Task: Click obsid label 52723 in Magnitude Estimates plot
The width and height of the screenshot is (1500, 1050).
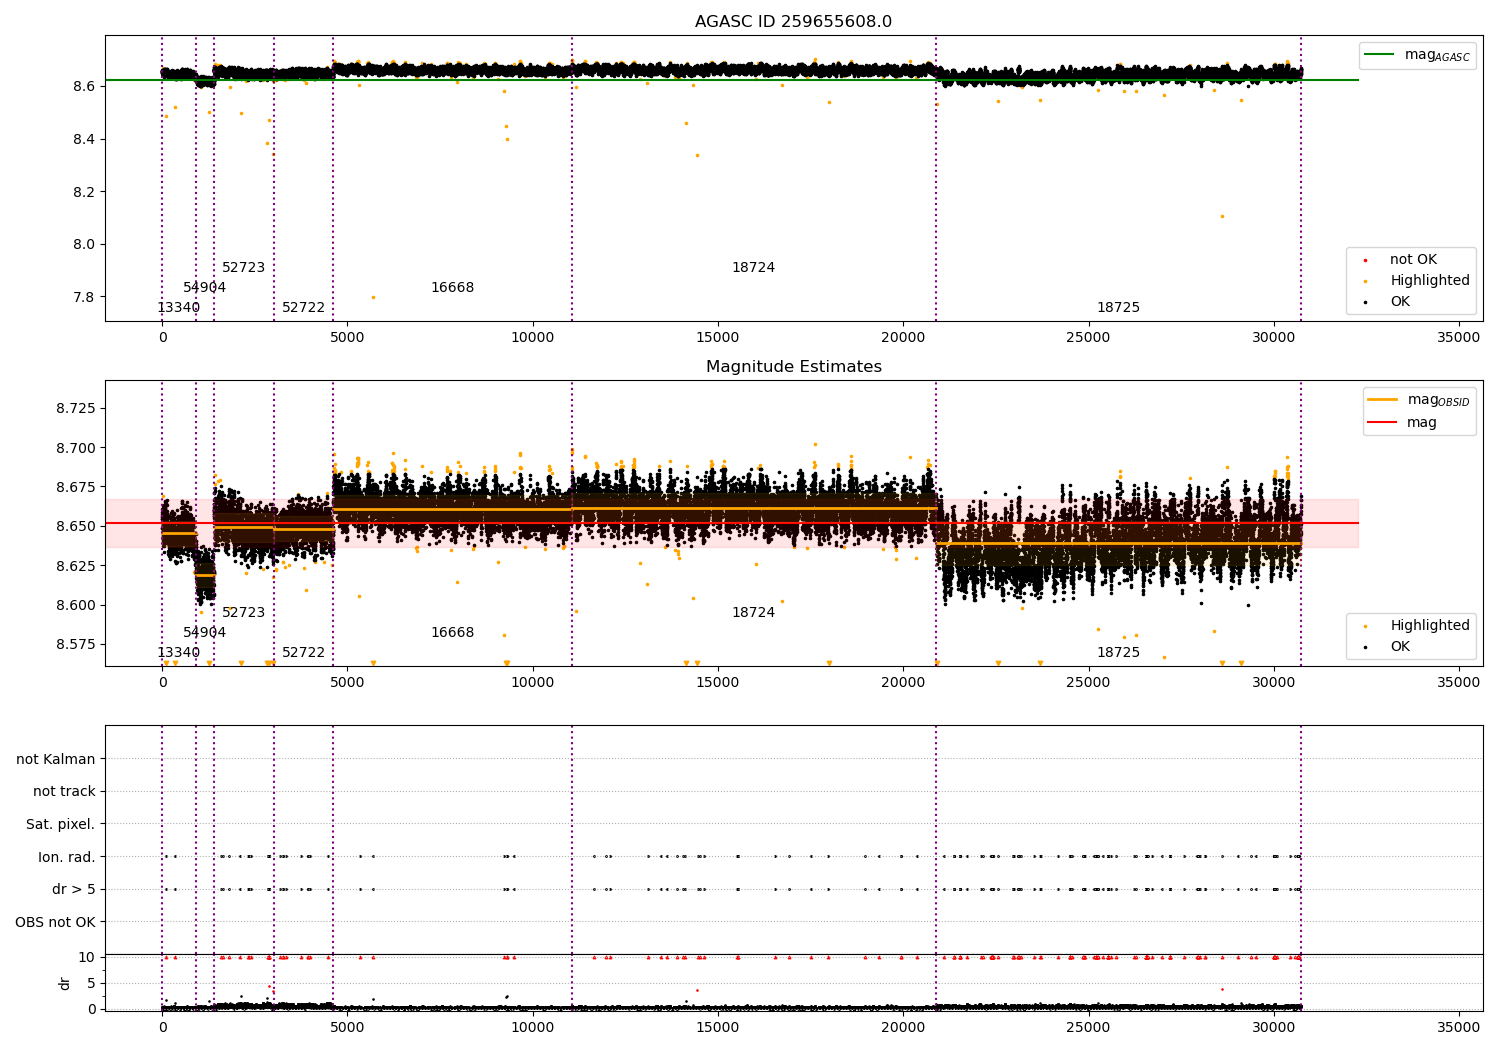Action: [243, 613]
